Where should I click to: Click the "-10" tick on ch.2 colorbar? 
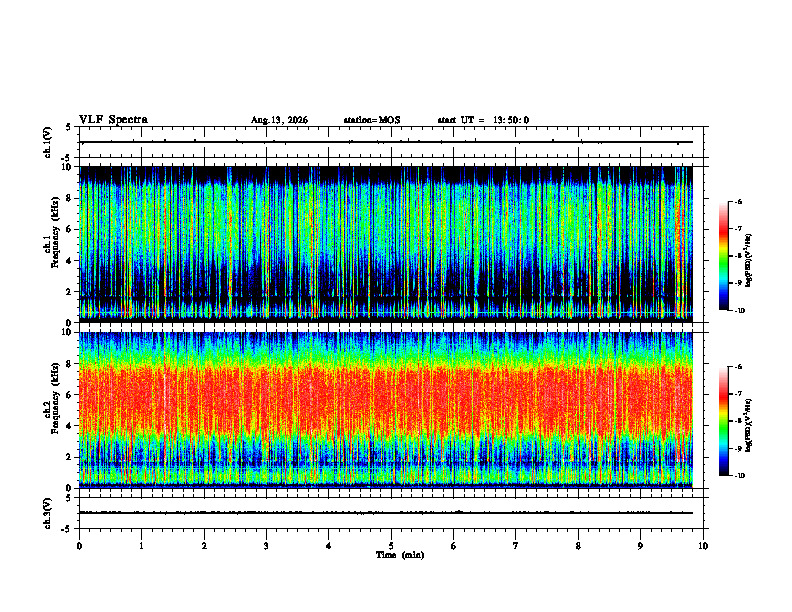[740, 476]
